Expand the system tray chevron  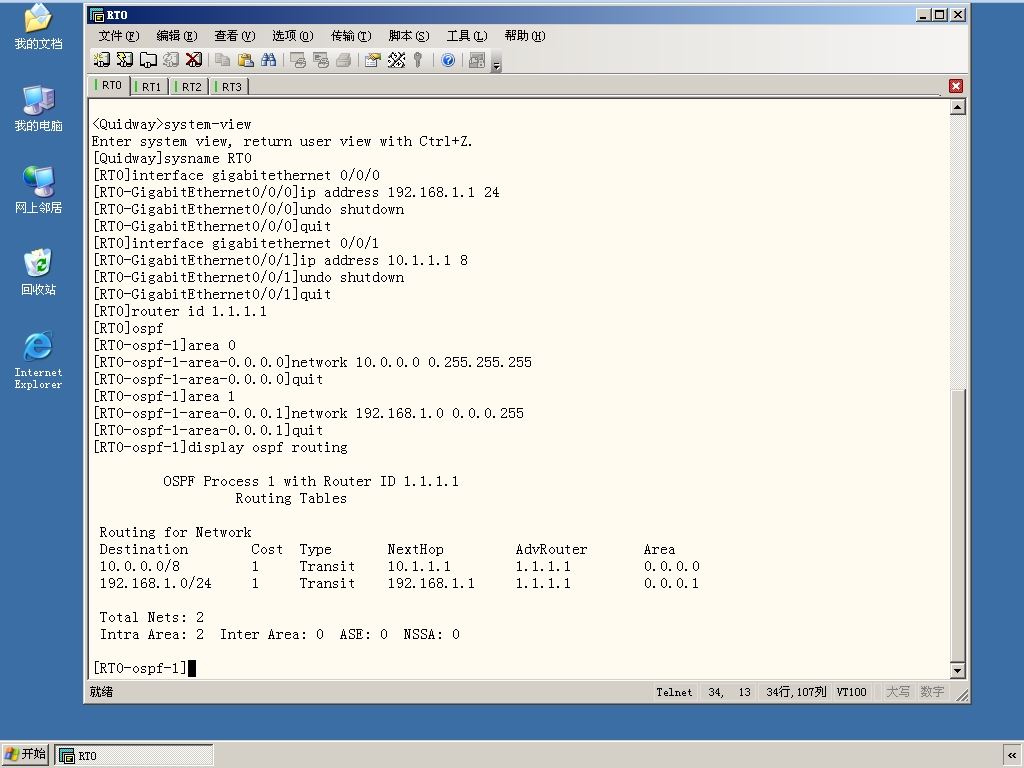[x=1012, y=755]
